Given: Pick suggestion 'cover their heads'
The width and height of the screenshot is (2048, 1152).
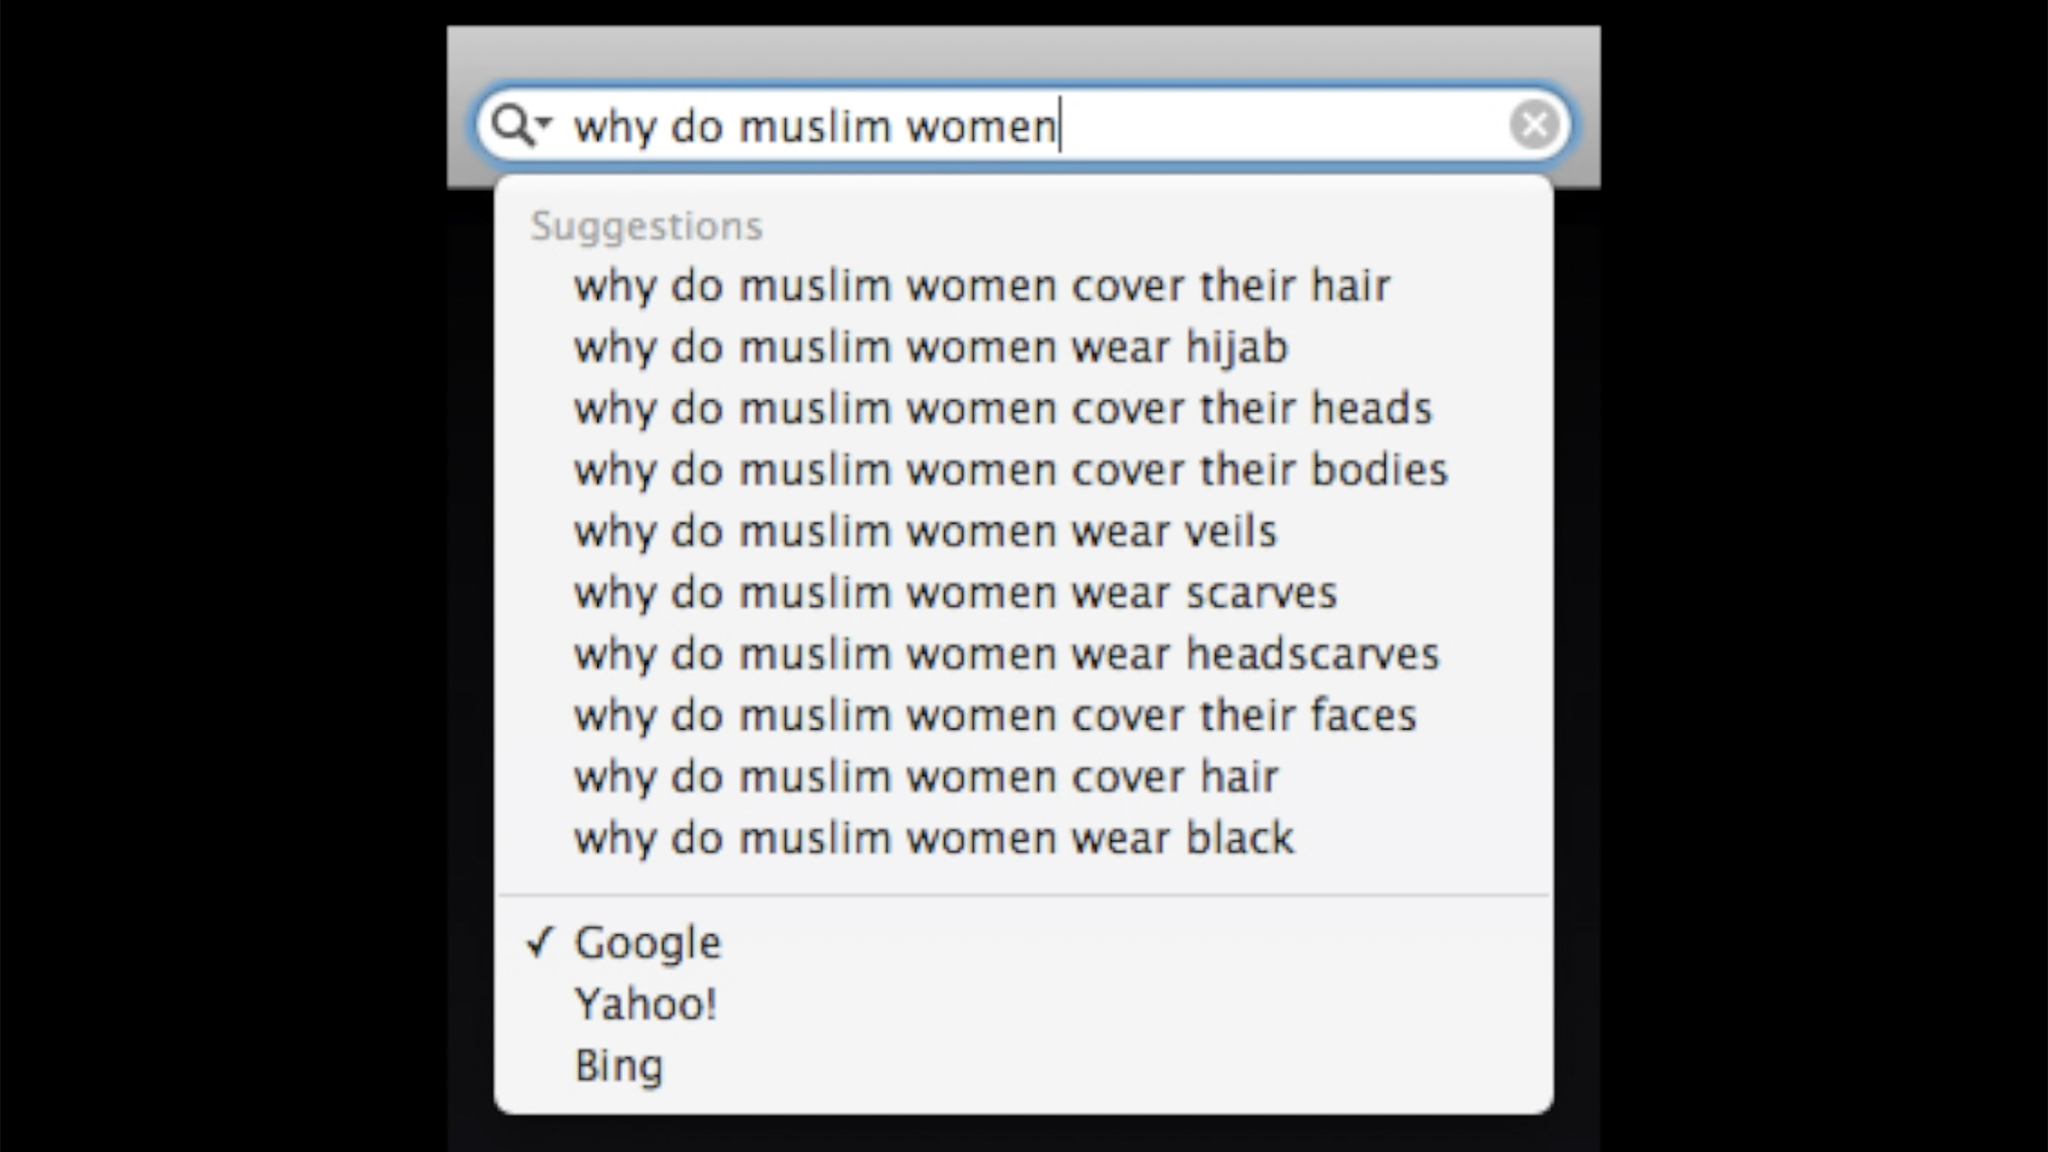Looking at the screenshot, I should (x=1002, y=408).
